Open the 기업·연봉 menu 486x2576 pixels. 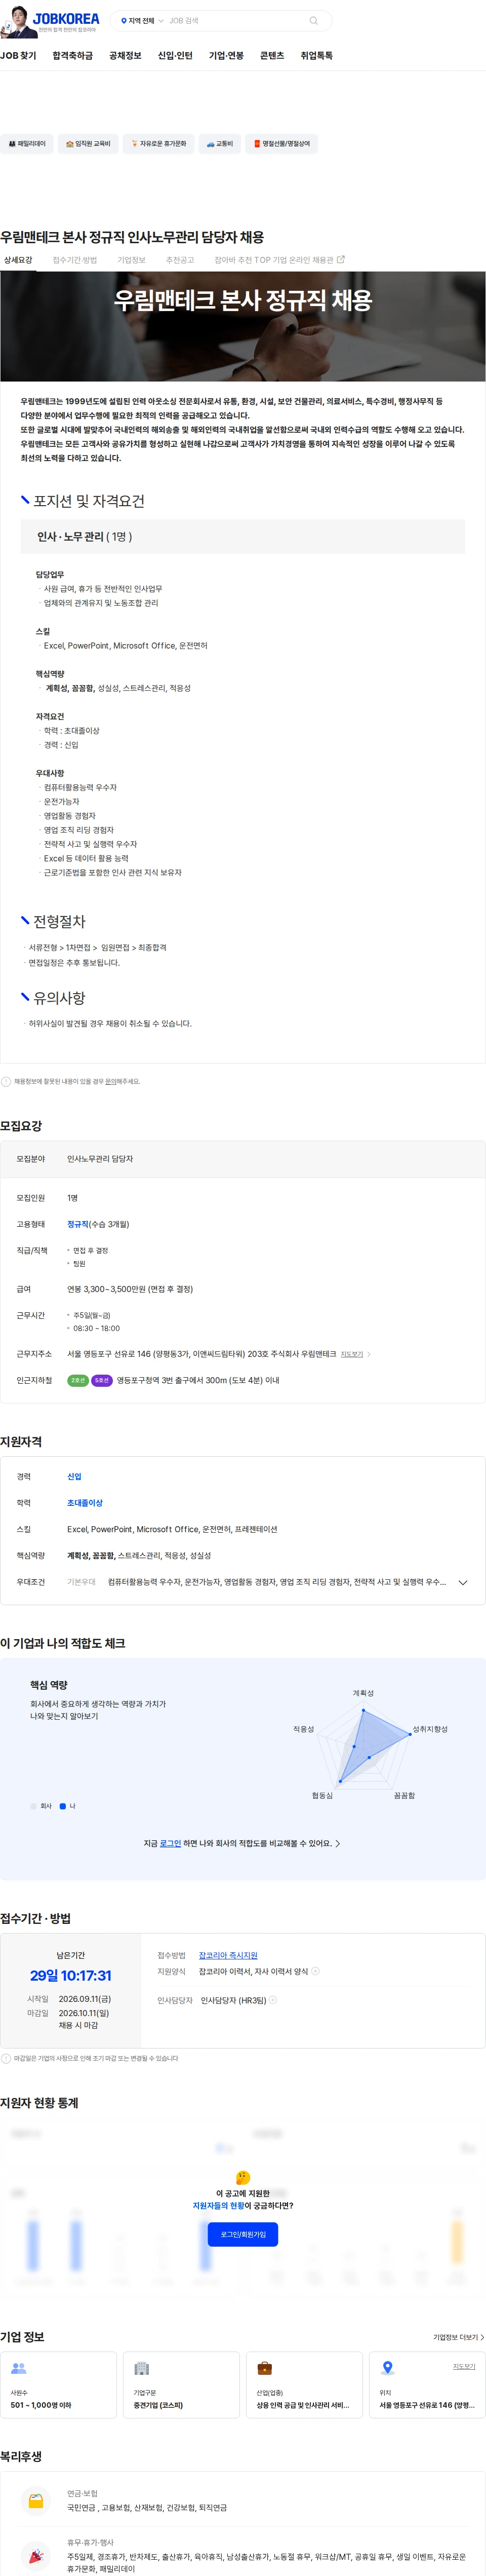click(226, 56)
